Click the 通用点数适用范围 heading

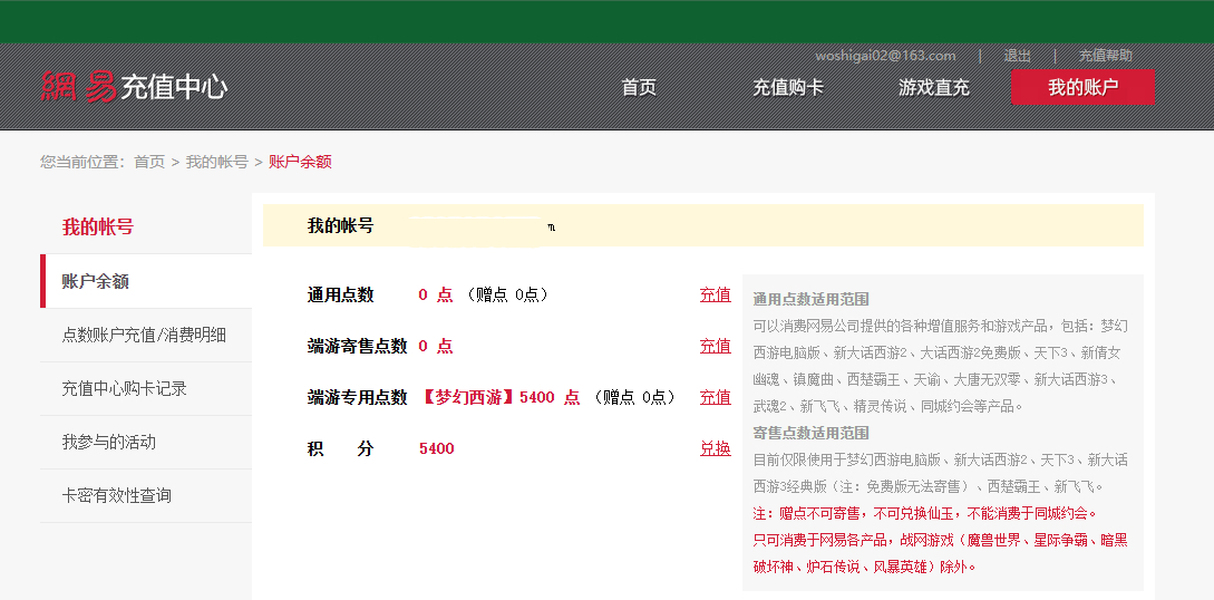[811, 299]
